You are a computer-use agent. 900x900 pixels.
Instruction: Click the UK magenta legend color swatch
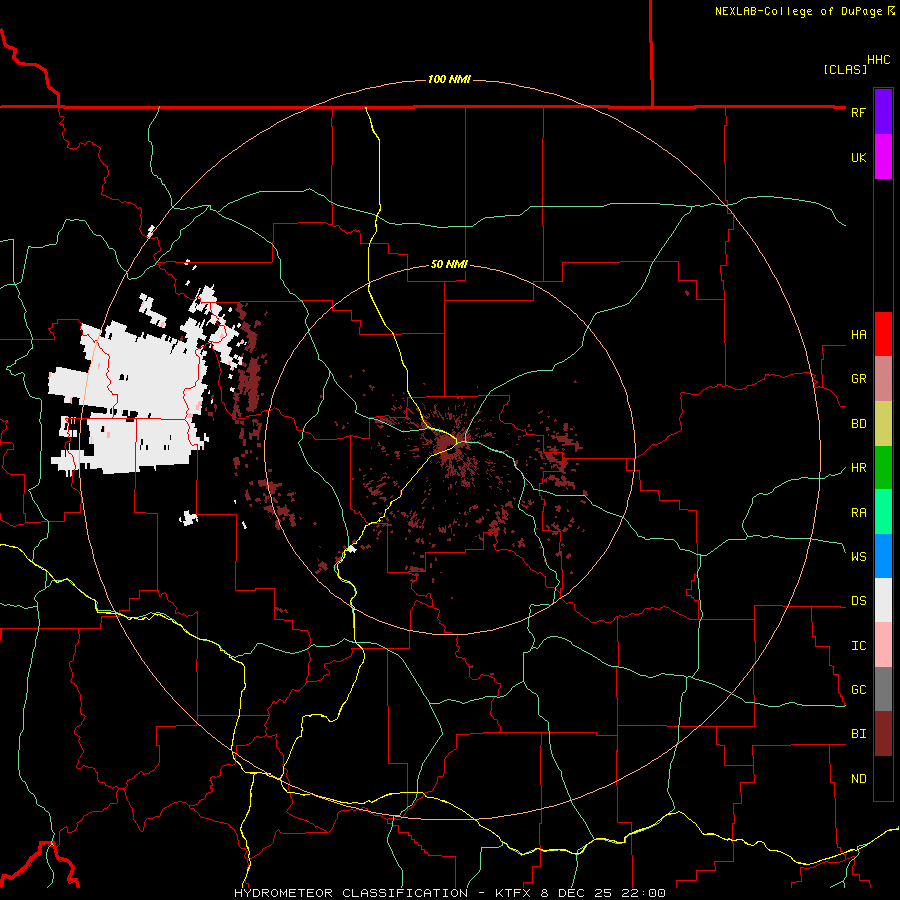point(883,157)
